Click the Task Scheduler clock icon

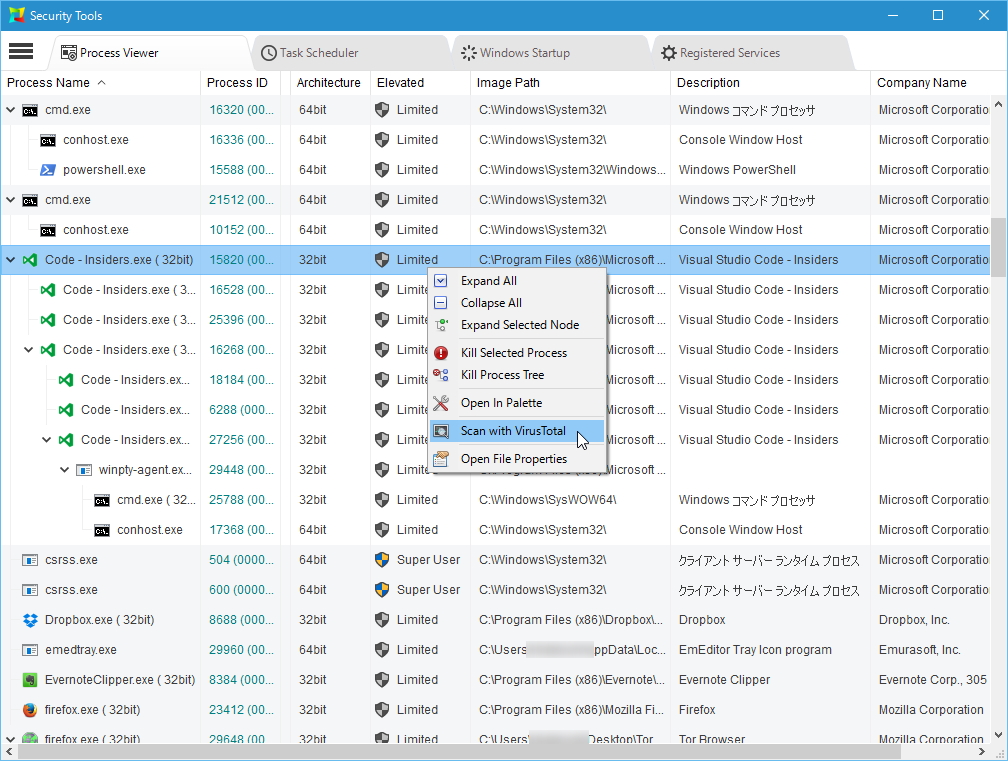click(x=269, y=53)
